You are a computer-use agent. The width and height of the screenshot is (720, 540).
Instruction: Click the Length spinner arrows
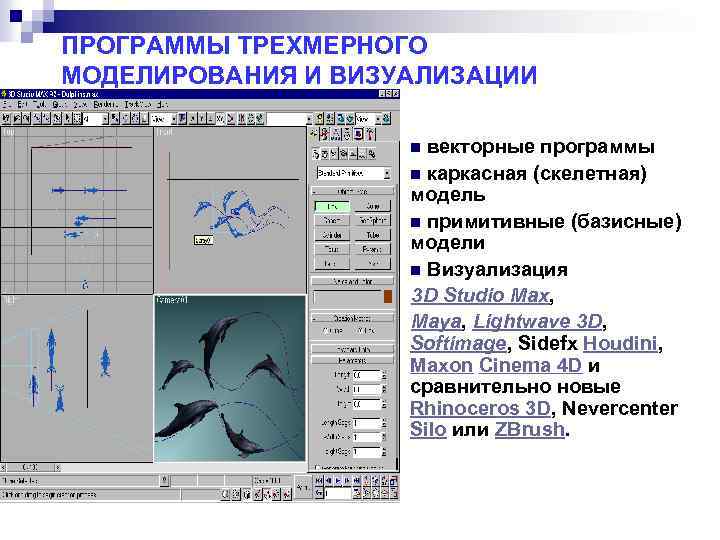[x=384, y=375]
